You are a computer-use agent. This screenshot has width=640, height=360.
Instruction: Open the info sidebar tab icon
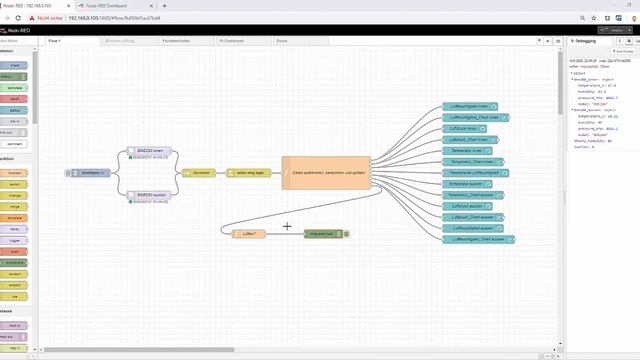click(619, 41)
